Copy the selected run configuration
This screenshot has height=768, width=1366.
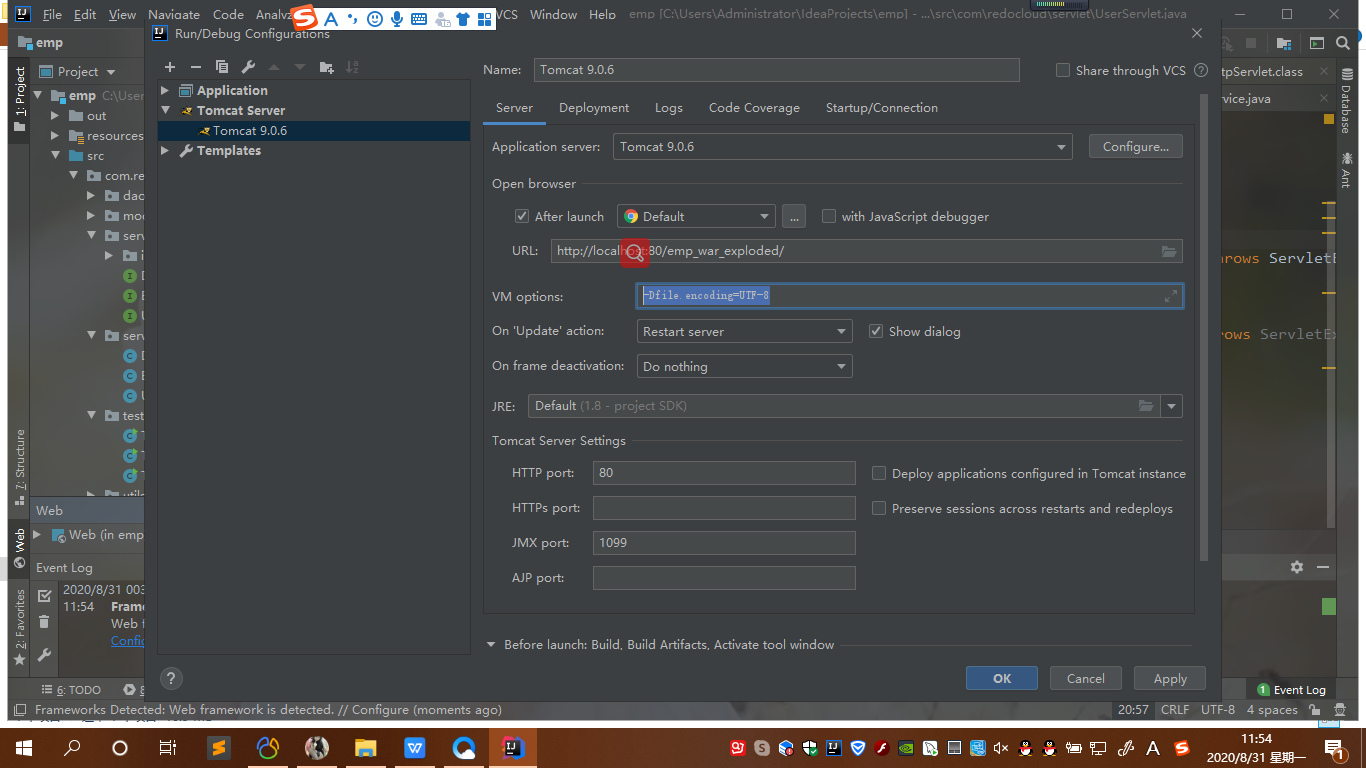coord(222,67)
